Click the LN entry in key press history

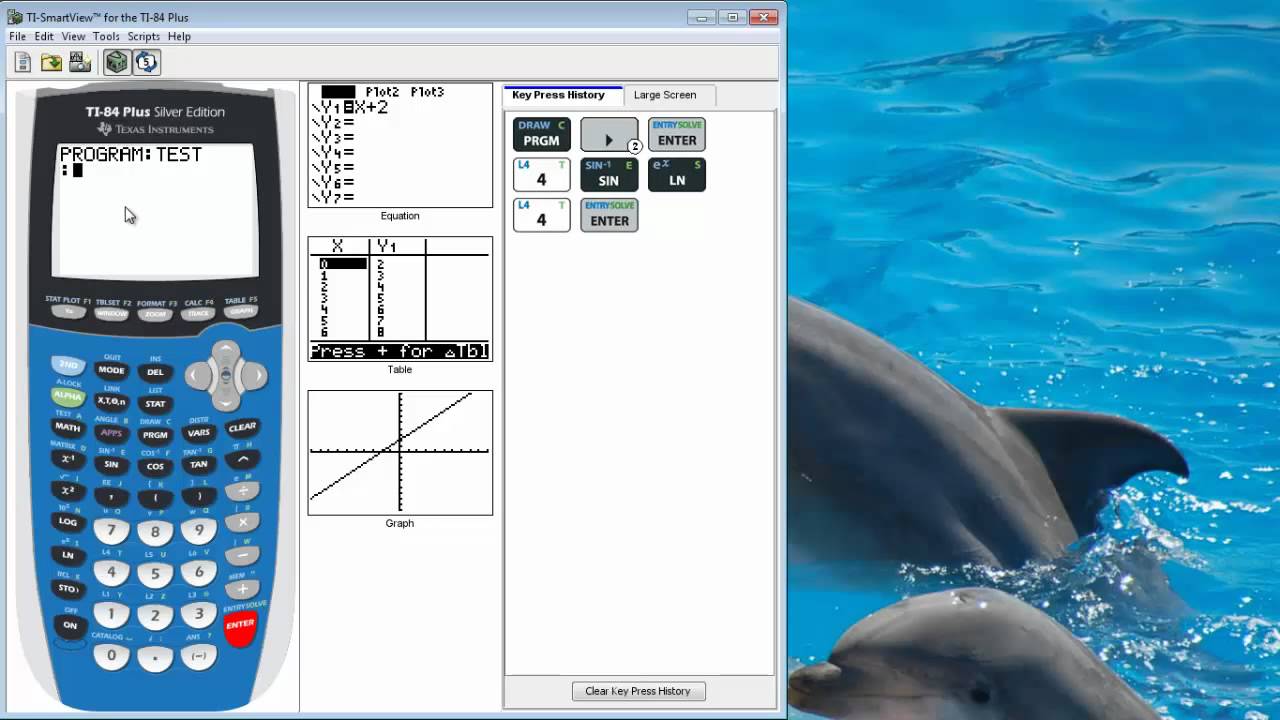677,174
